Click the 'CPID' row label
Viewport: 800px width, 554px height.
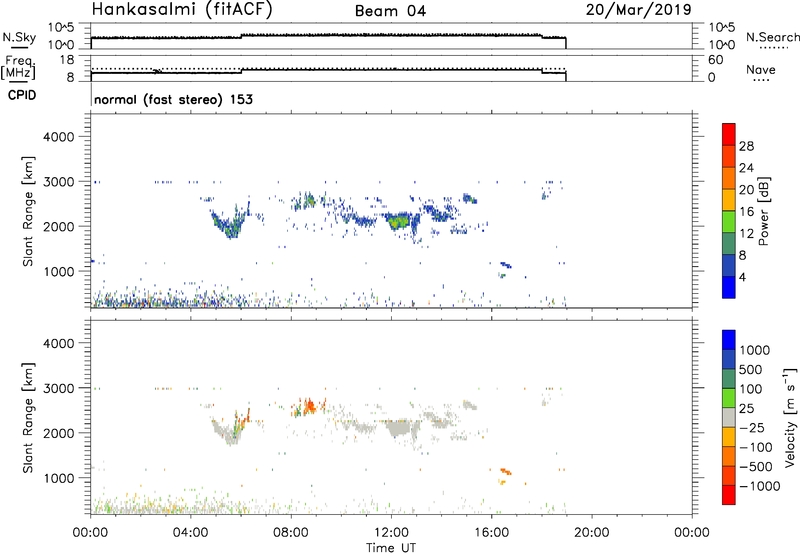coord(22,95)
